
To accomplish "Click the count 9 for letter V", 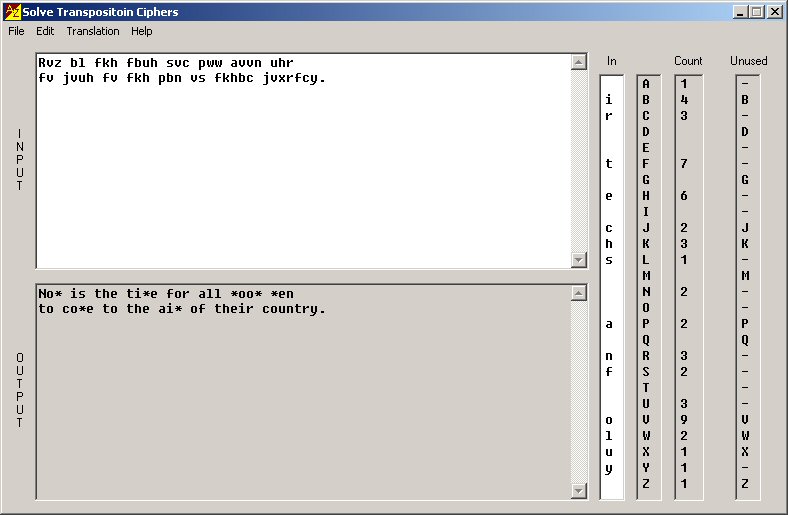I will pos(684,420).
